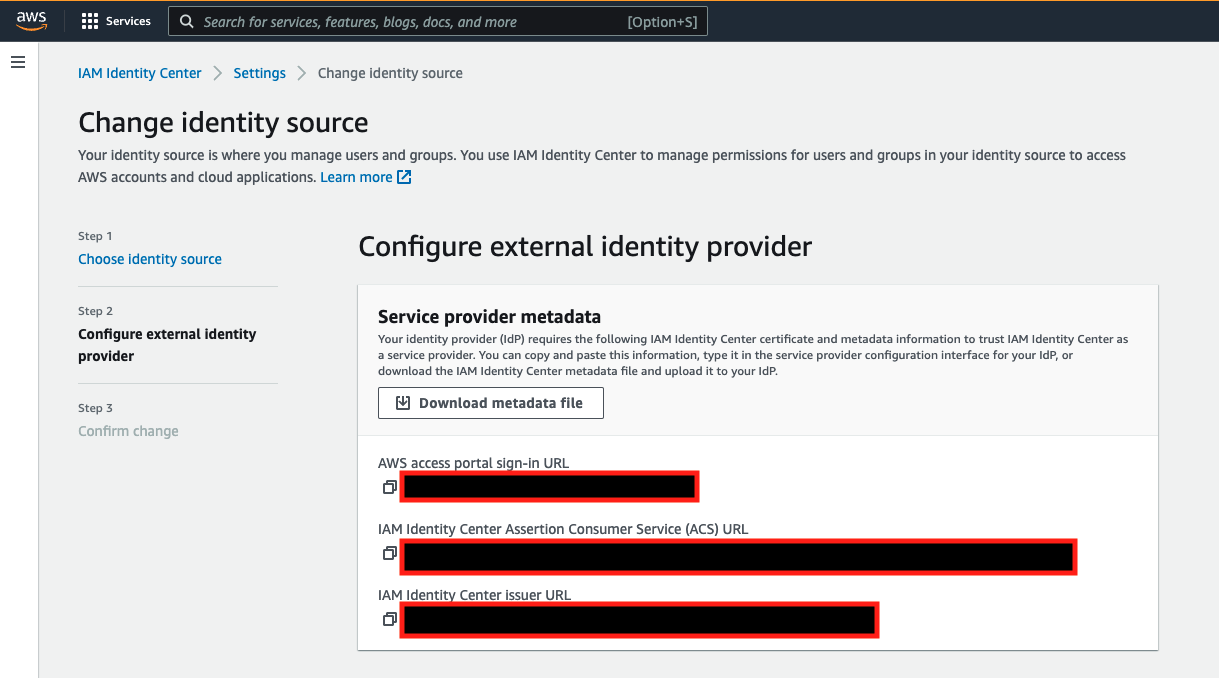Click Download metadata file button
The width and height of the screenshot is (1219, 678).
point(491,403)
